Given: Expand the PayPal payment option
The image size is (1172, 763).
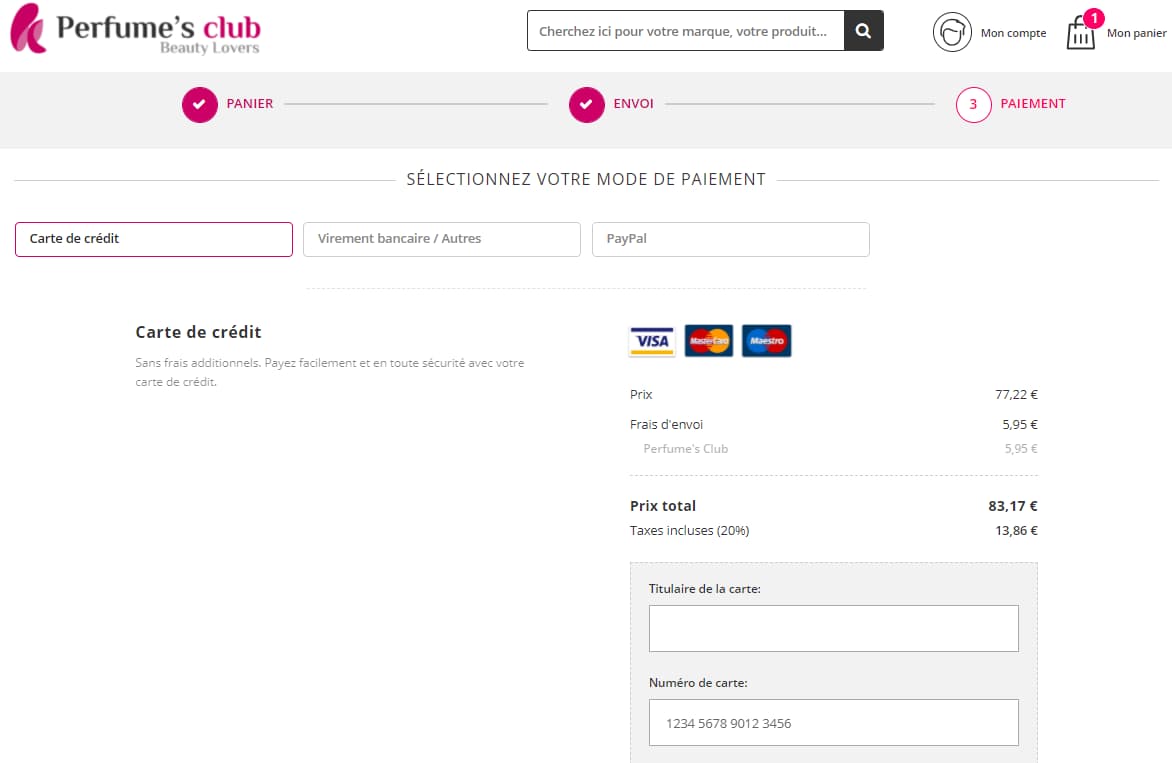Looking at the screenshot, I should coord(730,239).
